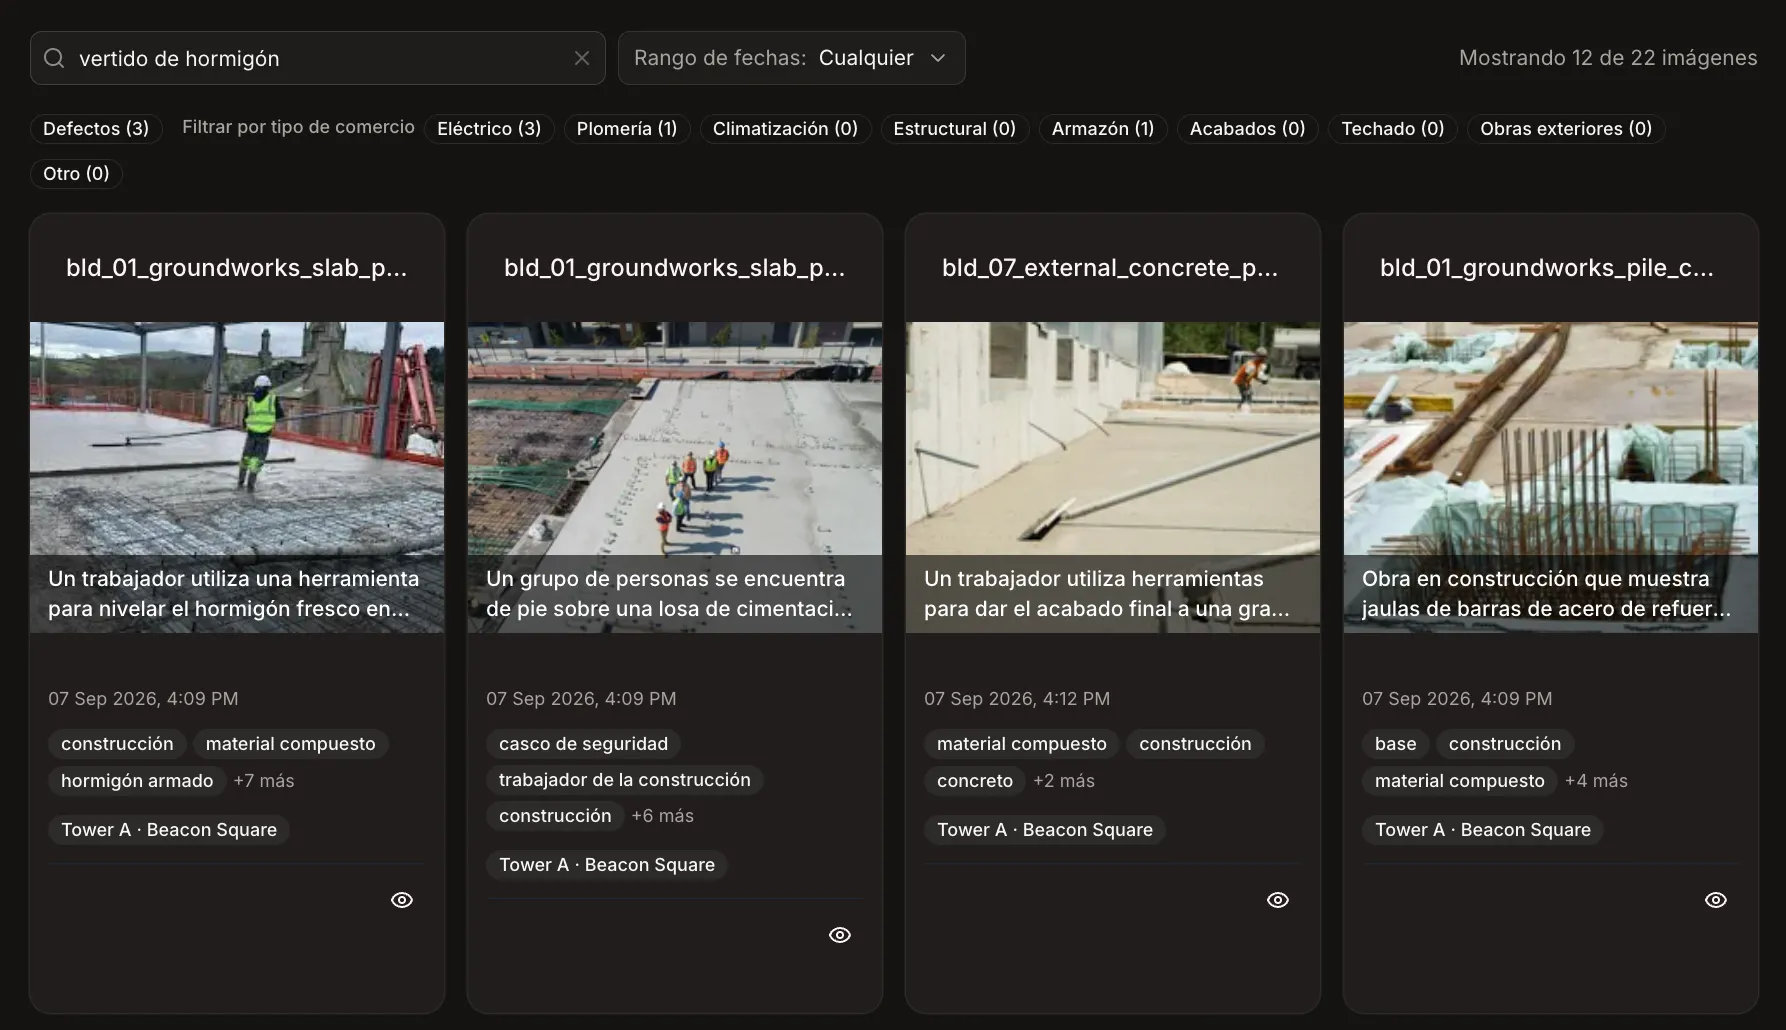Filter by Eléctrico (3) trade
This screenshot has width=1786, height=1030.
pos(489,129)
